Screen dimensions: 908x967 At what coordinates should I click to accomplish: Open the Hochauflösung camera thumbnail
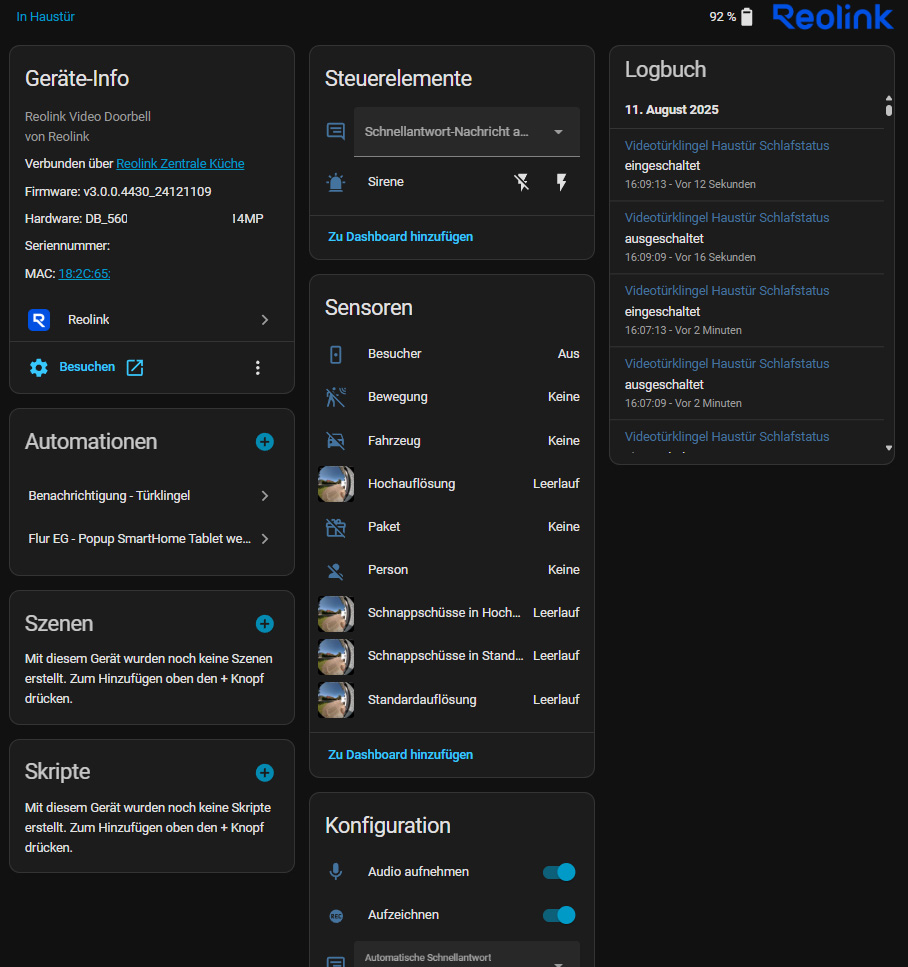tap(336, 484)
